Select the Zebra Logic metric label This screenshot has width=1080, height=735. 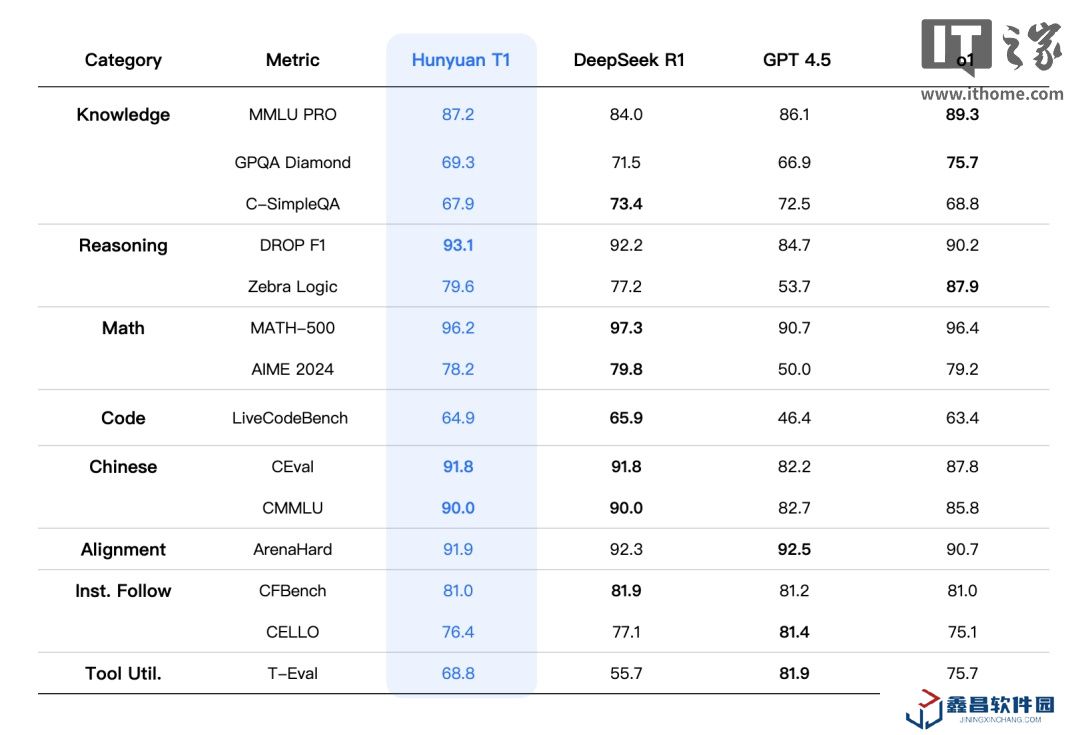point(293,287)
